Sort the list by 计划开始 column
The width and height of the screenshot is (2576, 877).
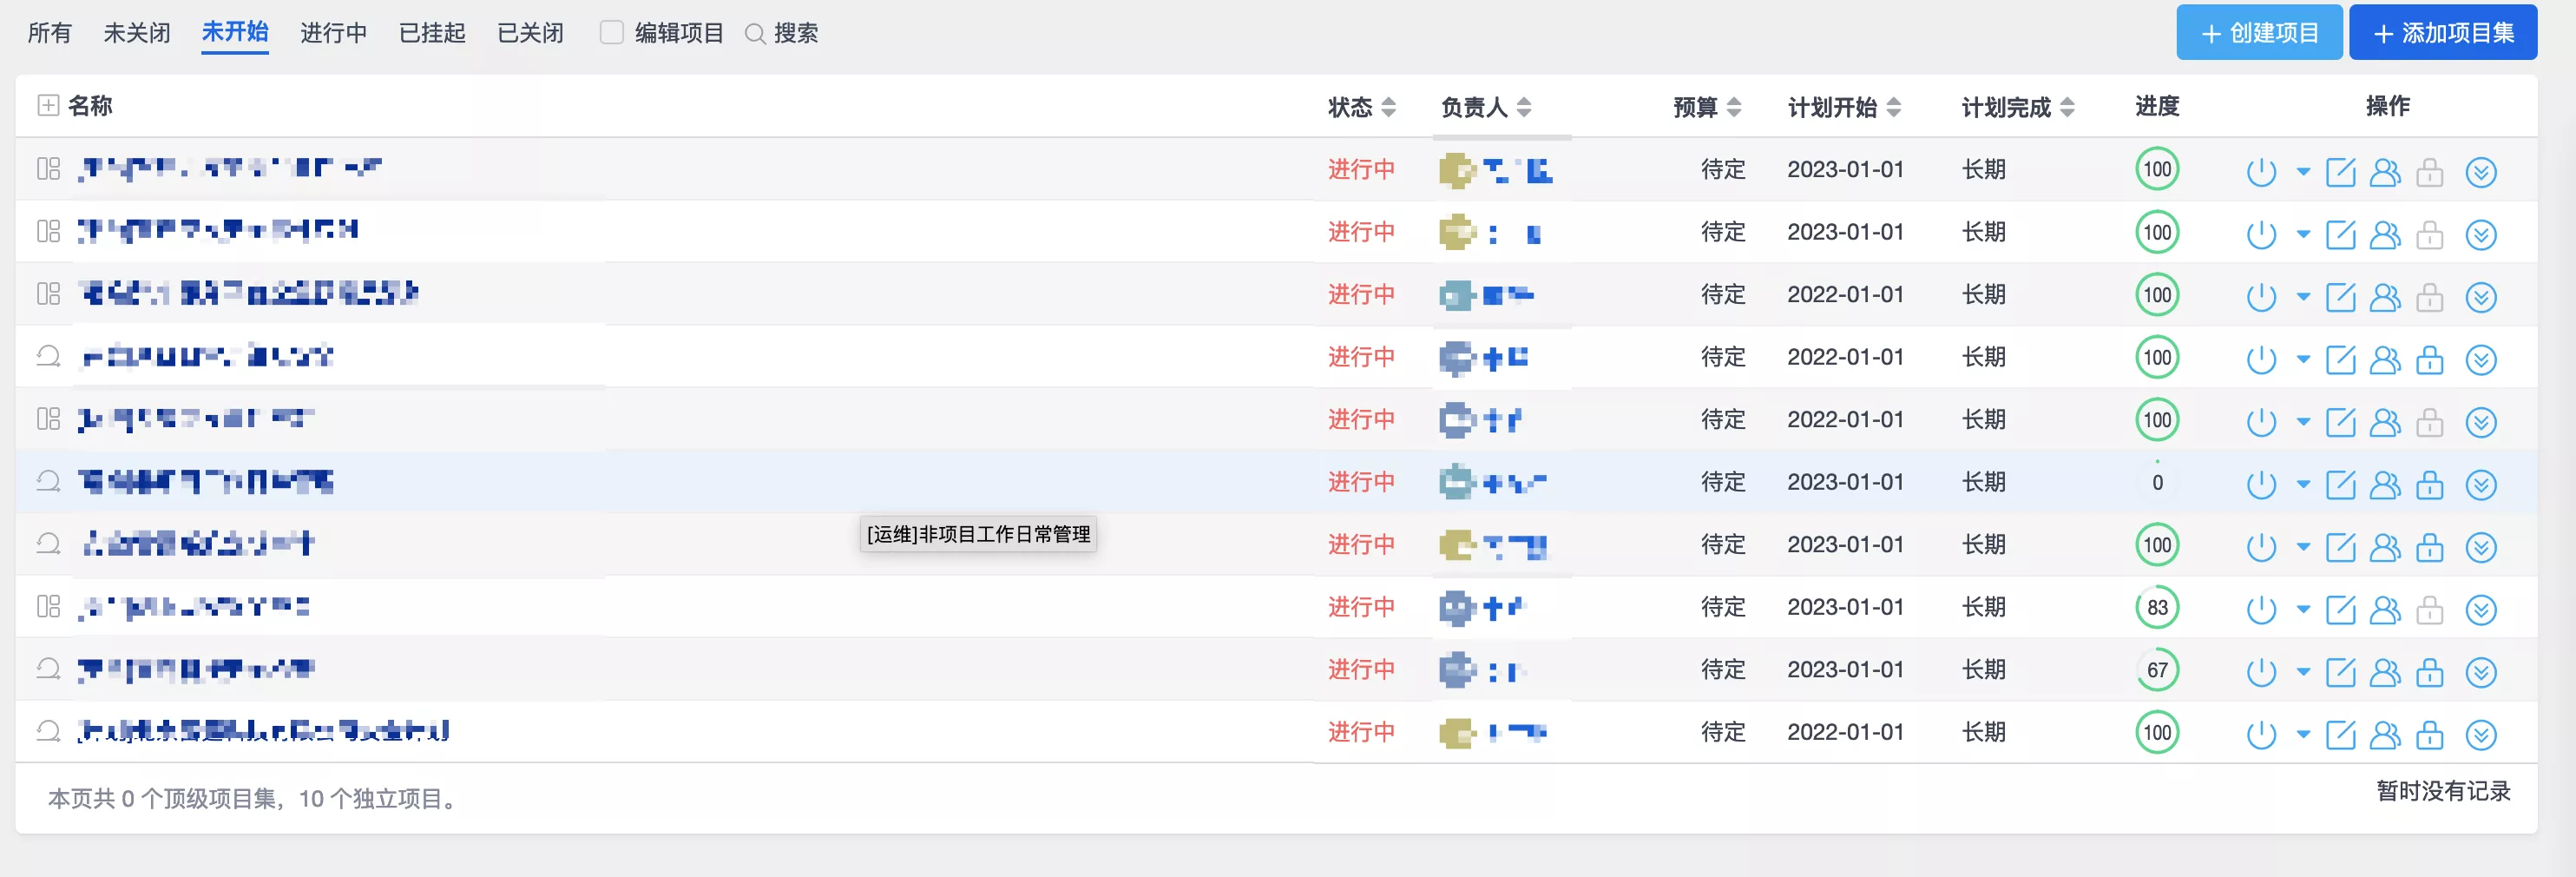[x=1893, y=107]
